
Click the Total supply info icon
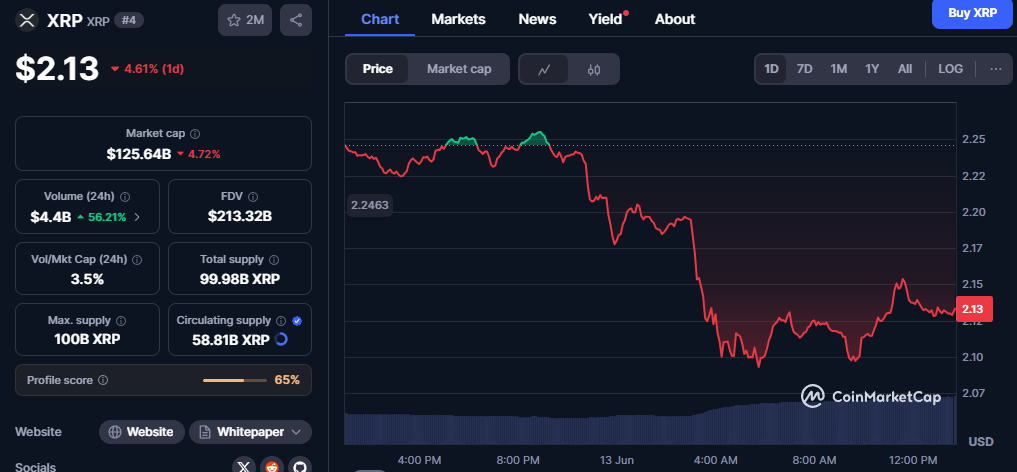[x=274, y=259]
